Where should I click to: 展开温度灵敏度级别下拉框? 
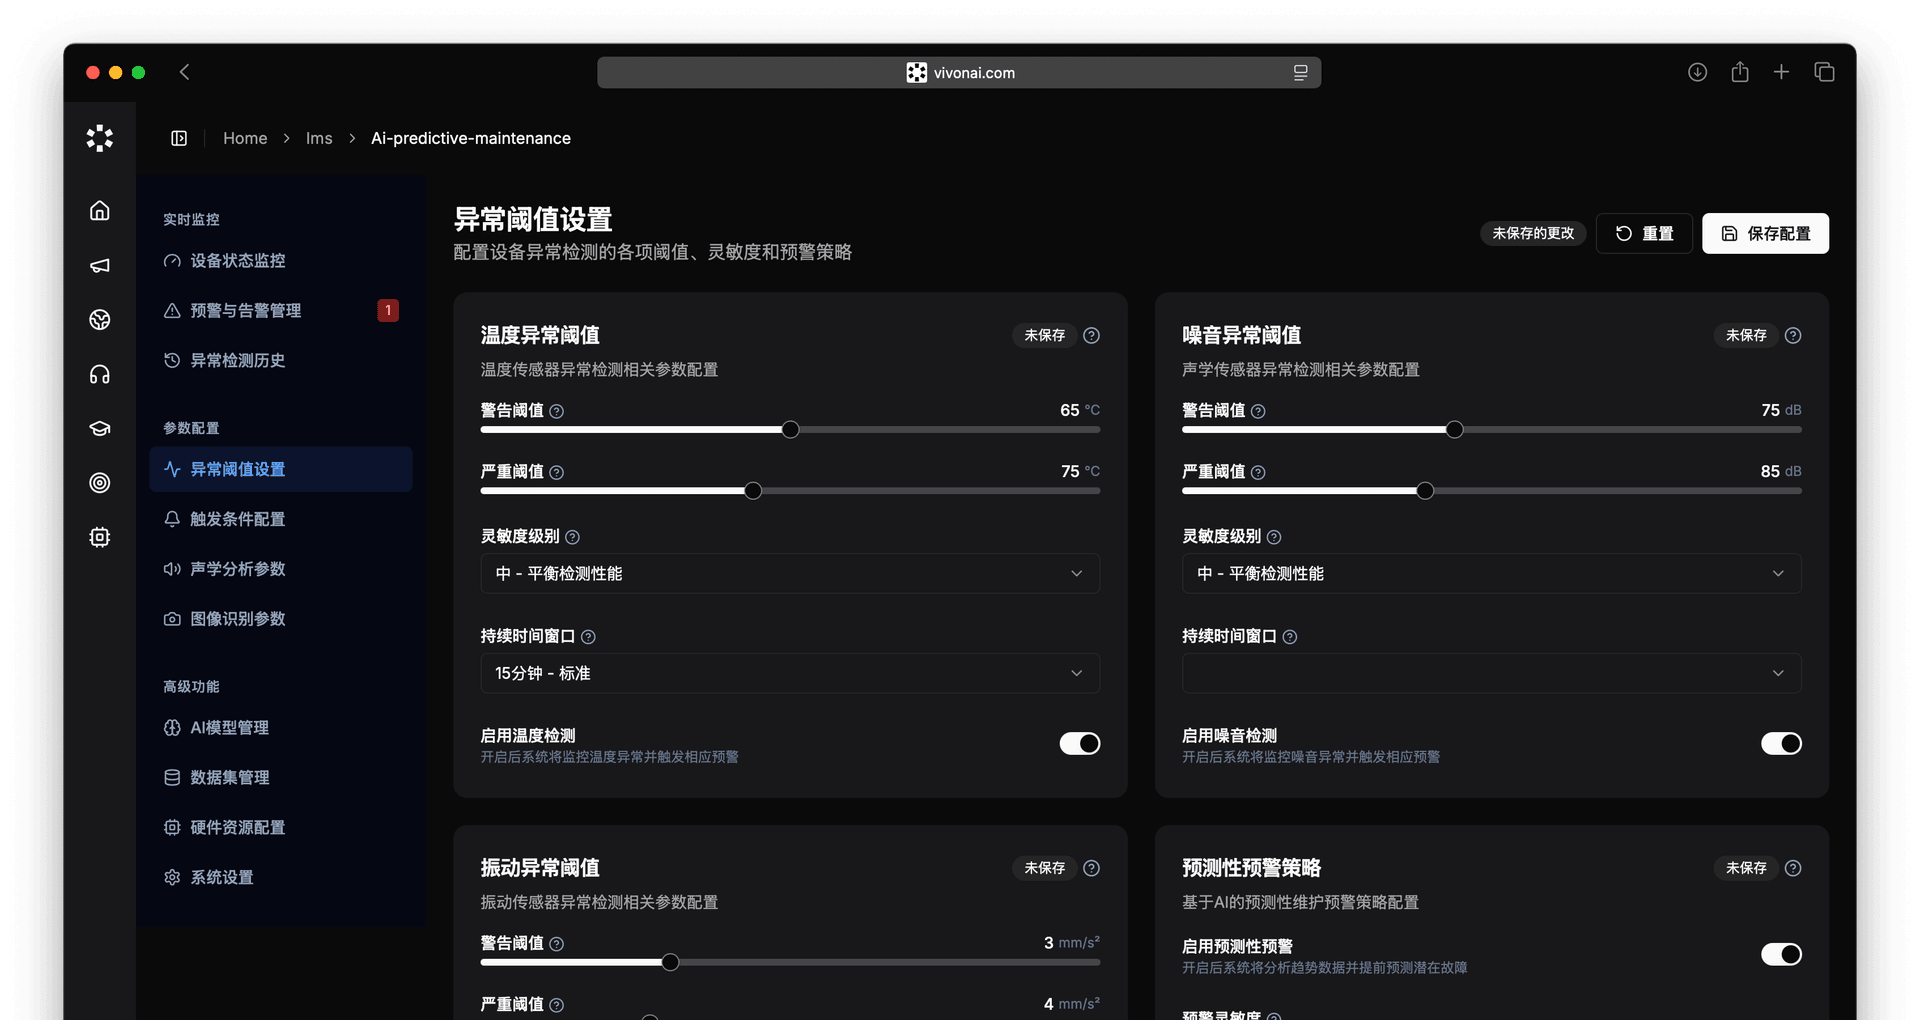(x=789, y=573)
